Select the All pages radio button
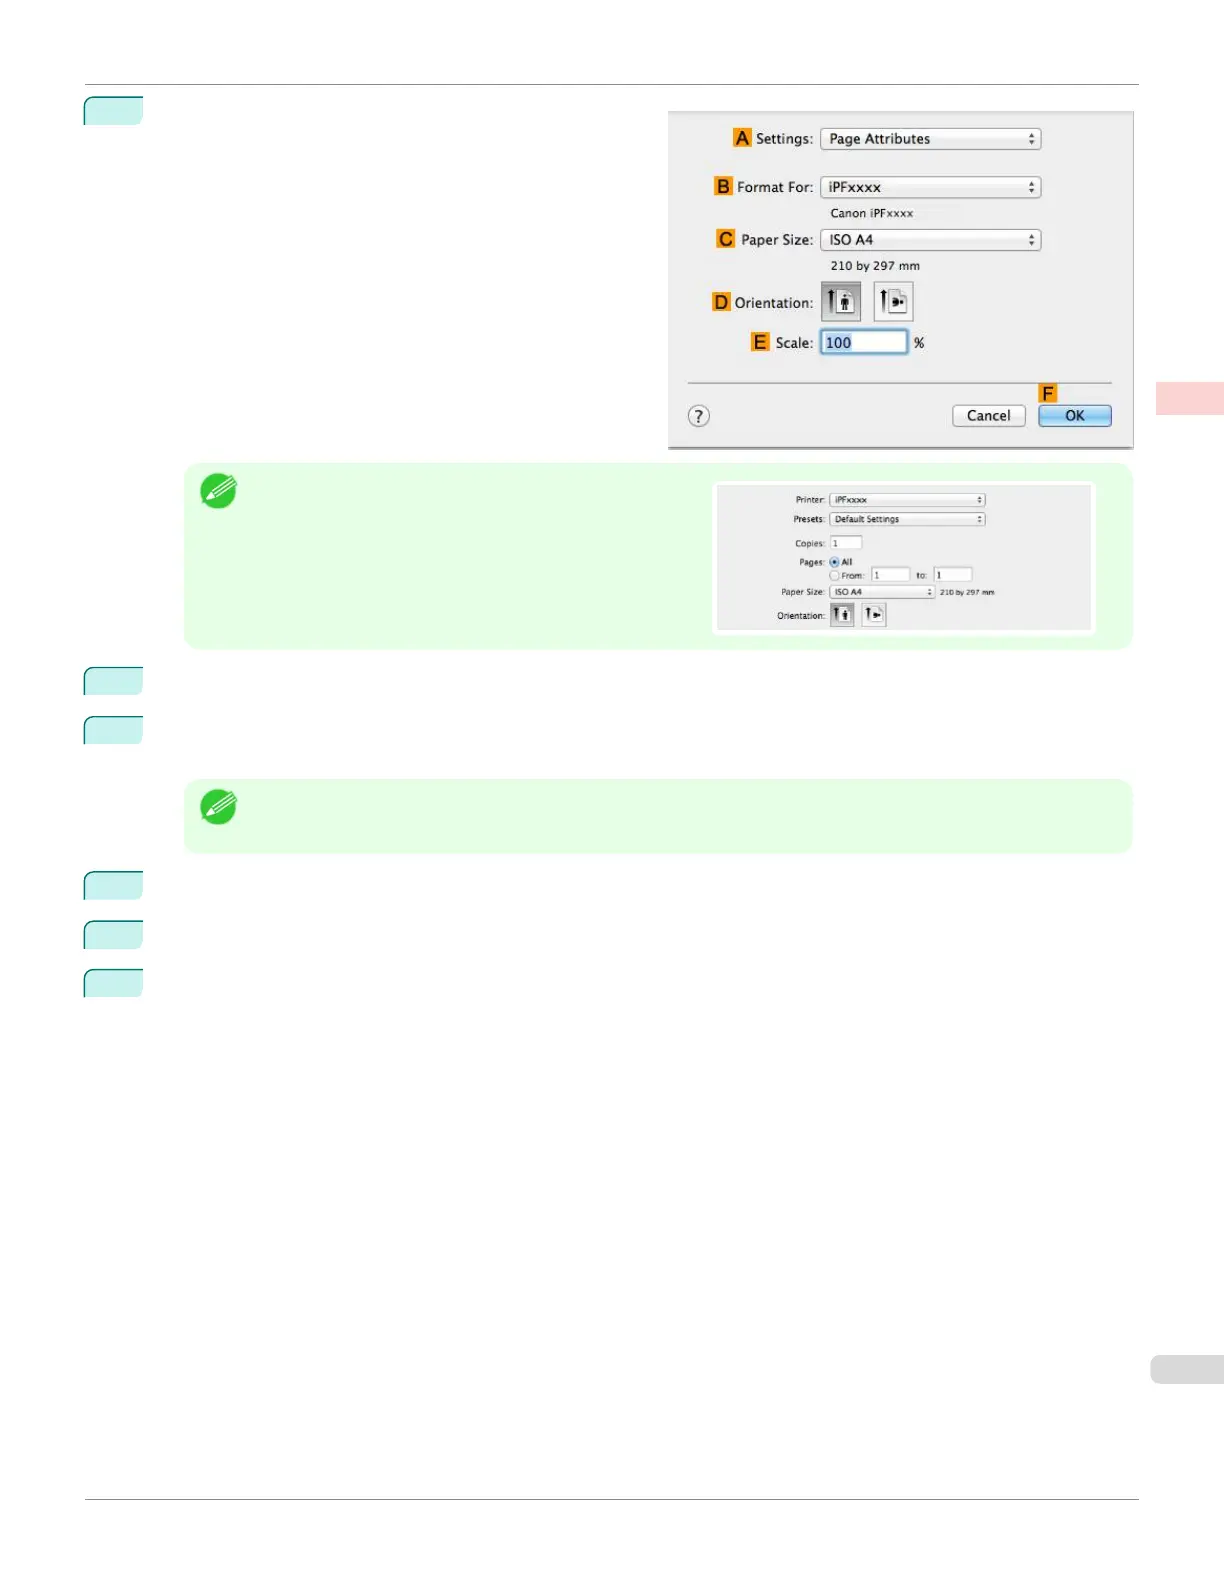The width and height of the screenshot is (1224, 1584). (834, 562)
